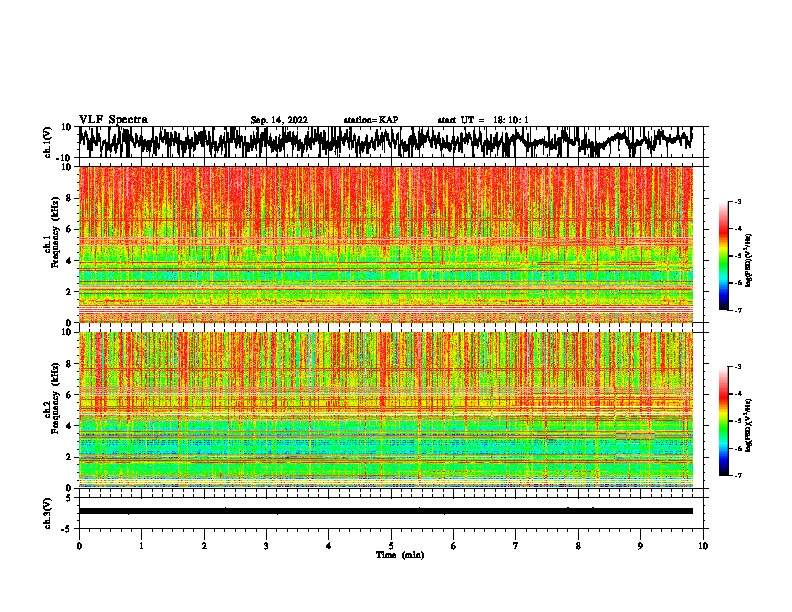
Task: Click the ch.3 black signal bar
Action: [385, 511]
